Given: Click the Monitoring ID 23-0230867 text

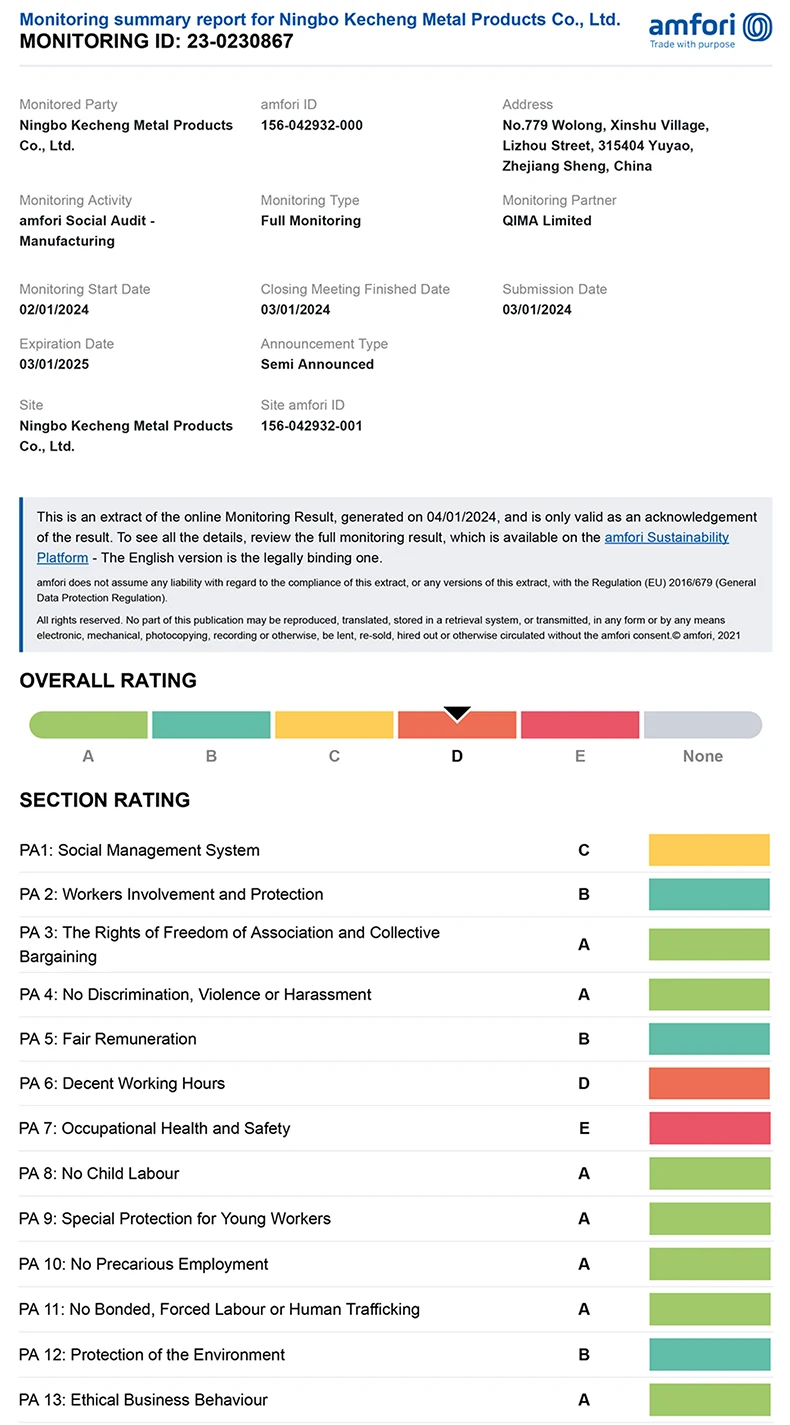Looking at the screenshot, I should click(x=157, y=42).
